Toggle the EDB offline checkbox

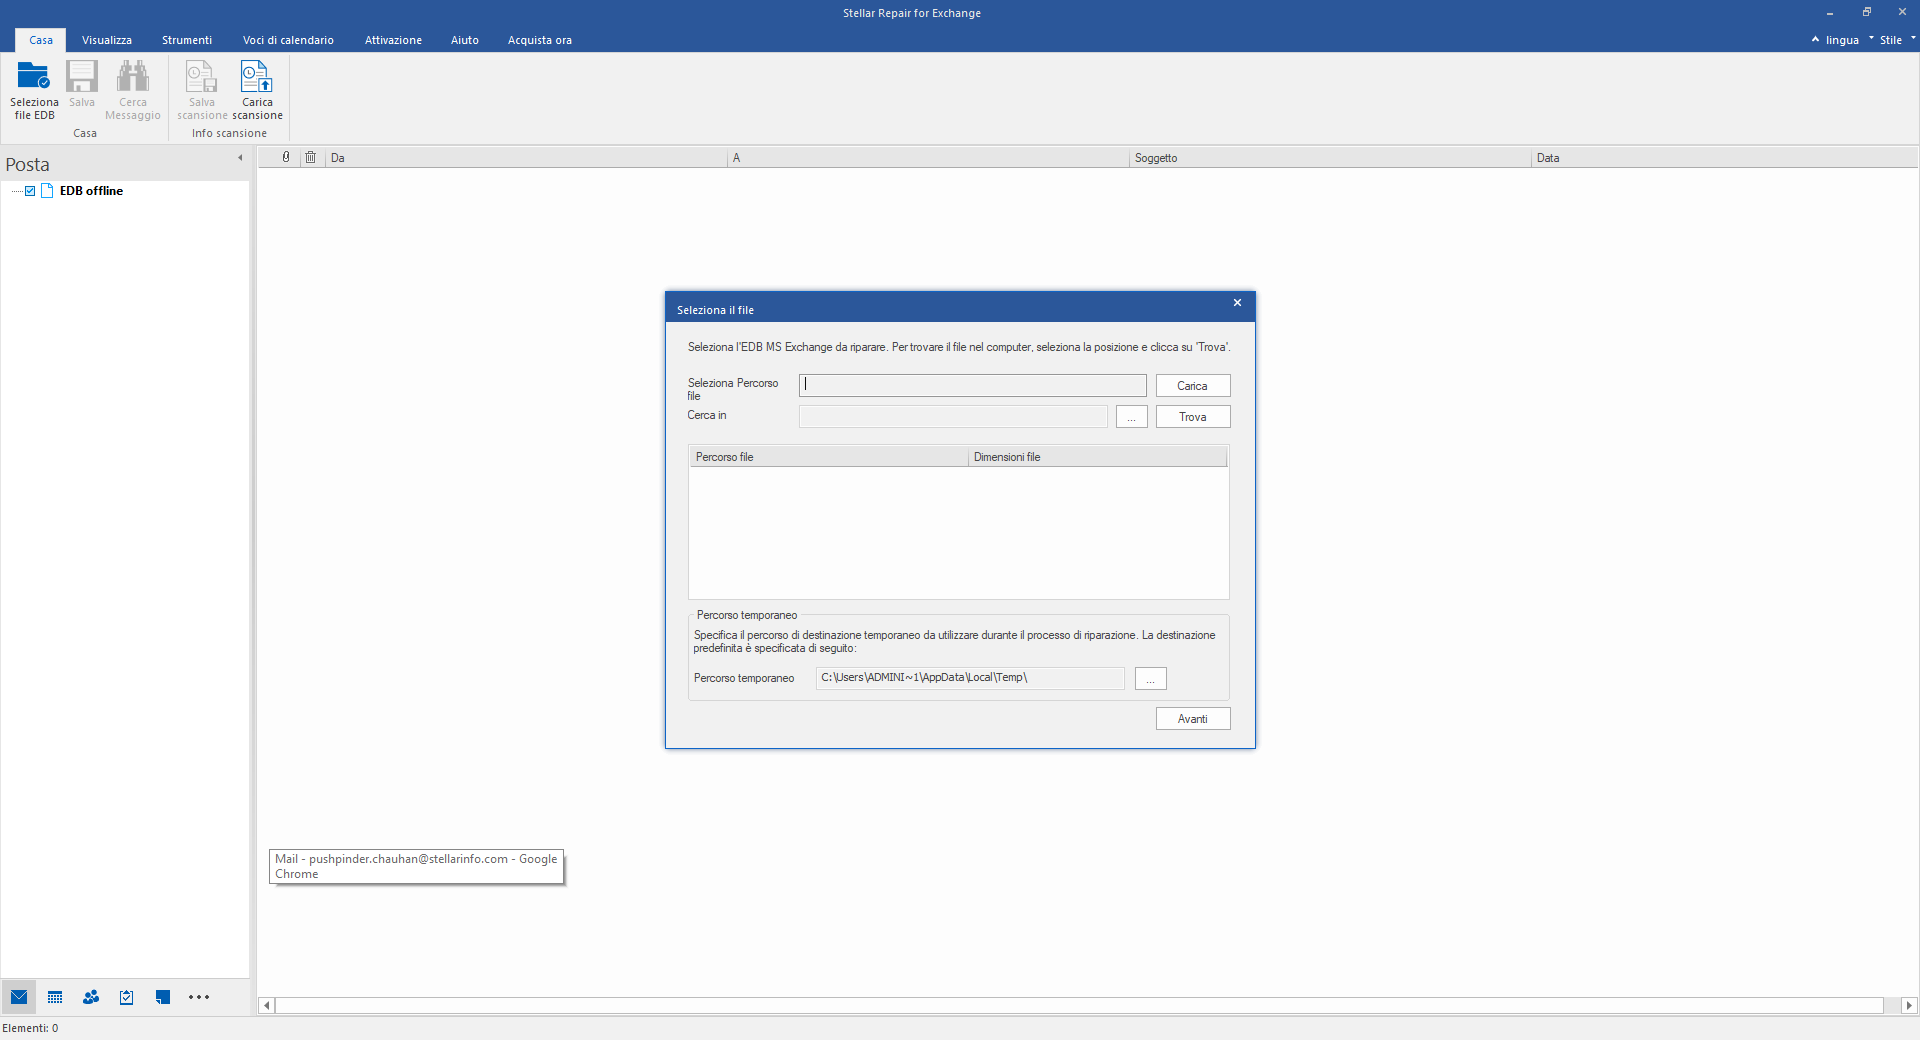click(30, 191)
